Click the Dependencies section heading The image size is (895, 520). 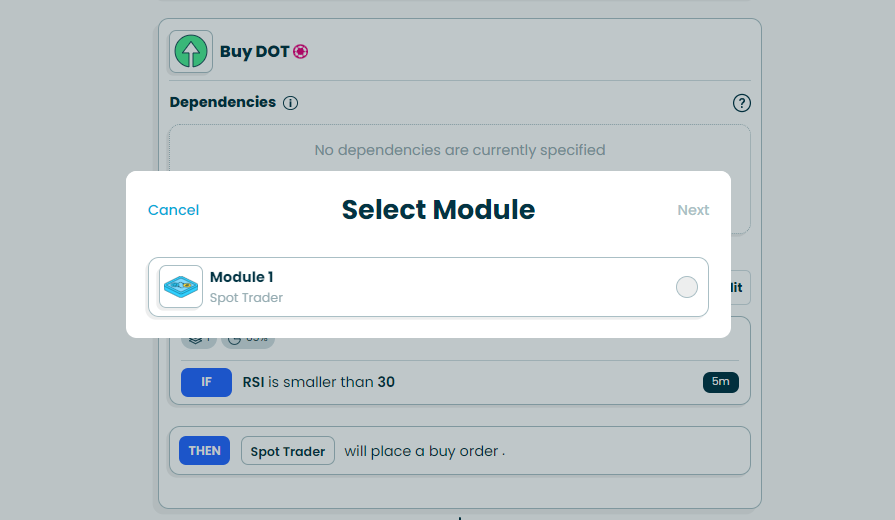tap(222, 102)
